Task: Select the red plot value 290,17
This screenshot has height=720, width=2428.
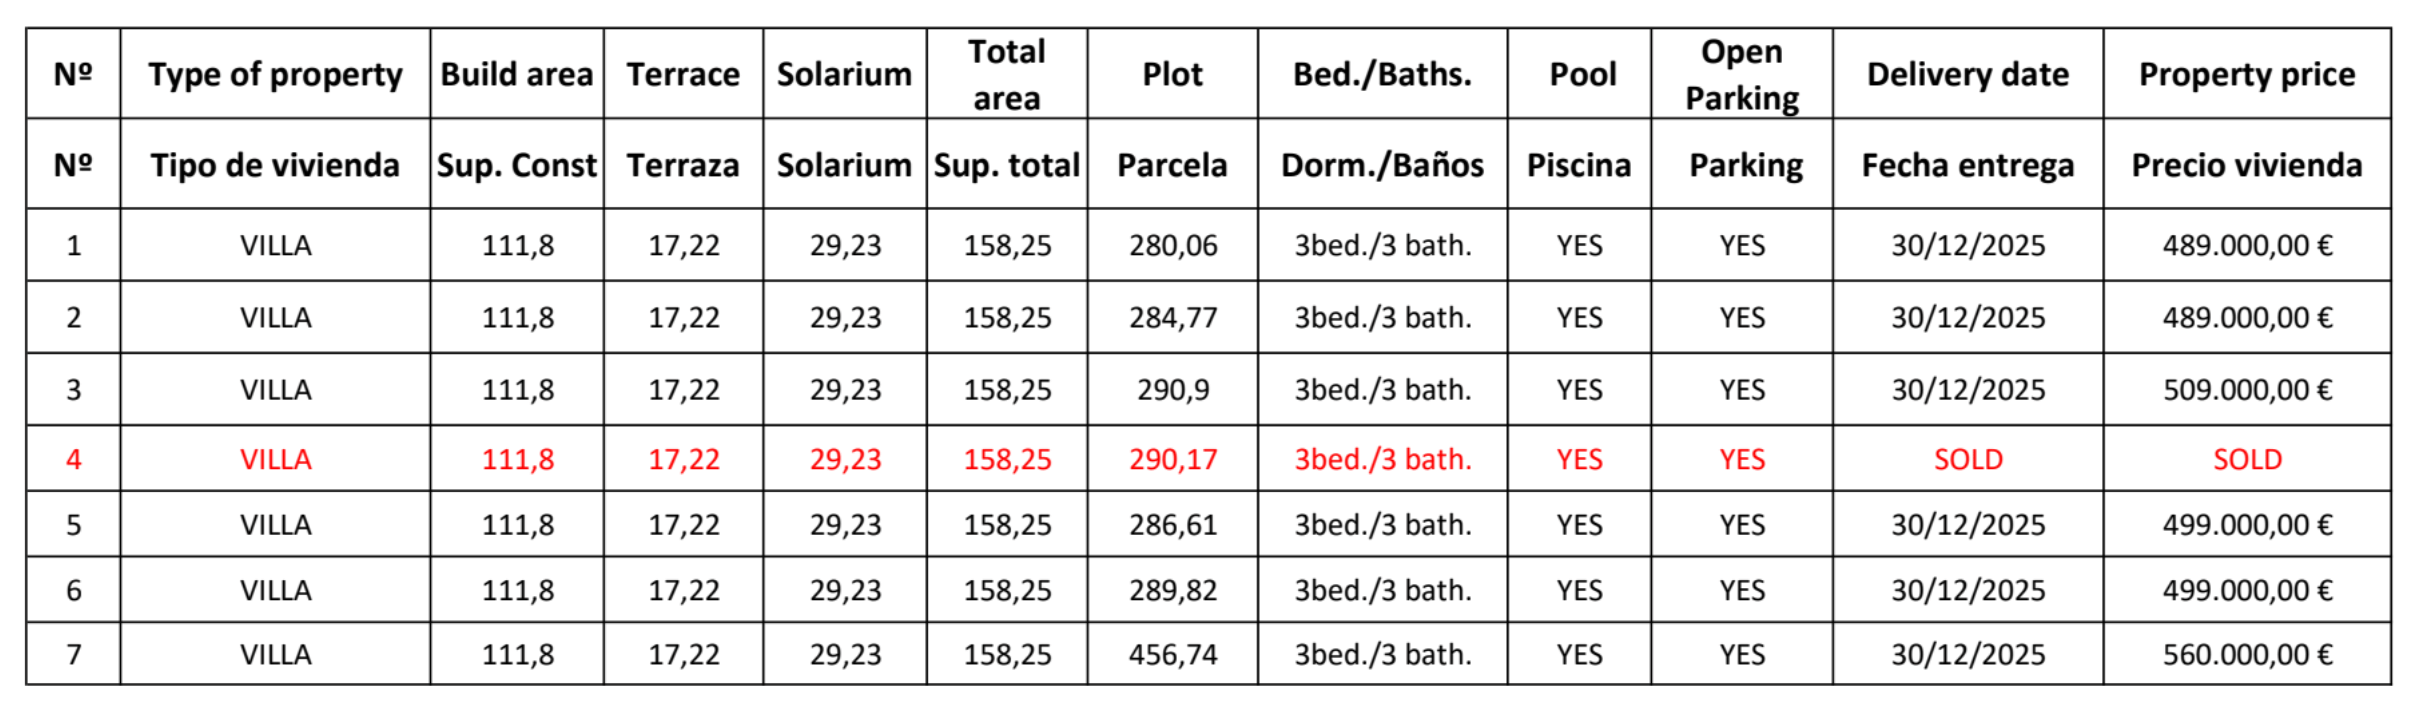Action: pos(1173,459)
